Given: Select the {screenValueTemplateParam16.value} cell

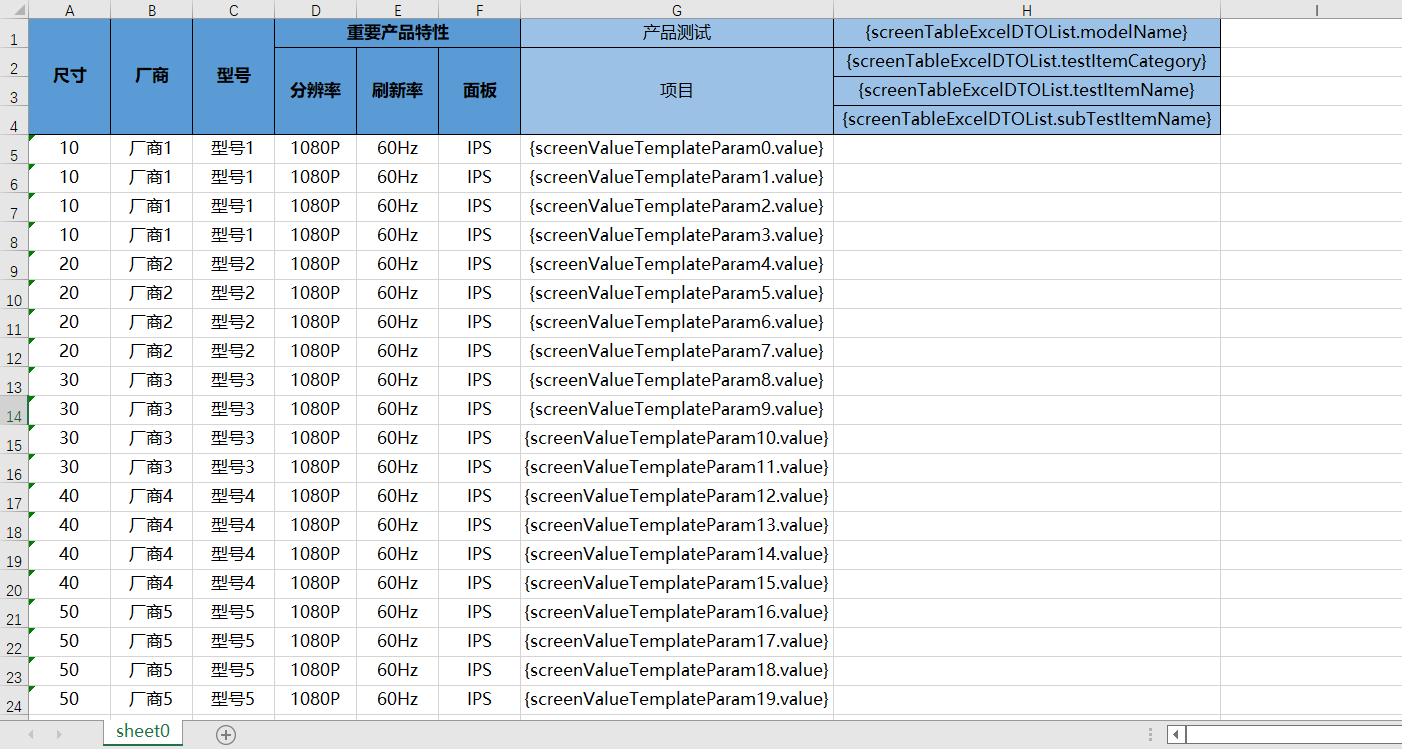Looking at the screenshot, I should (x=677, y=613).
